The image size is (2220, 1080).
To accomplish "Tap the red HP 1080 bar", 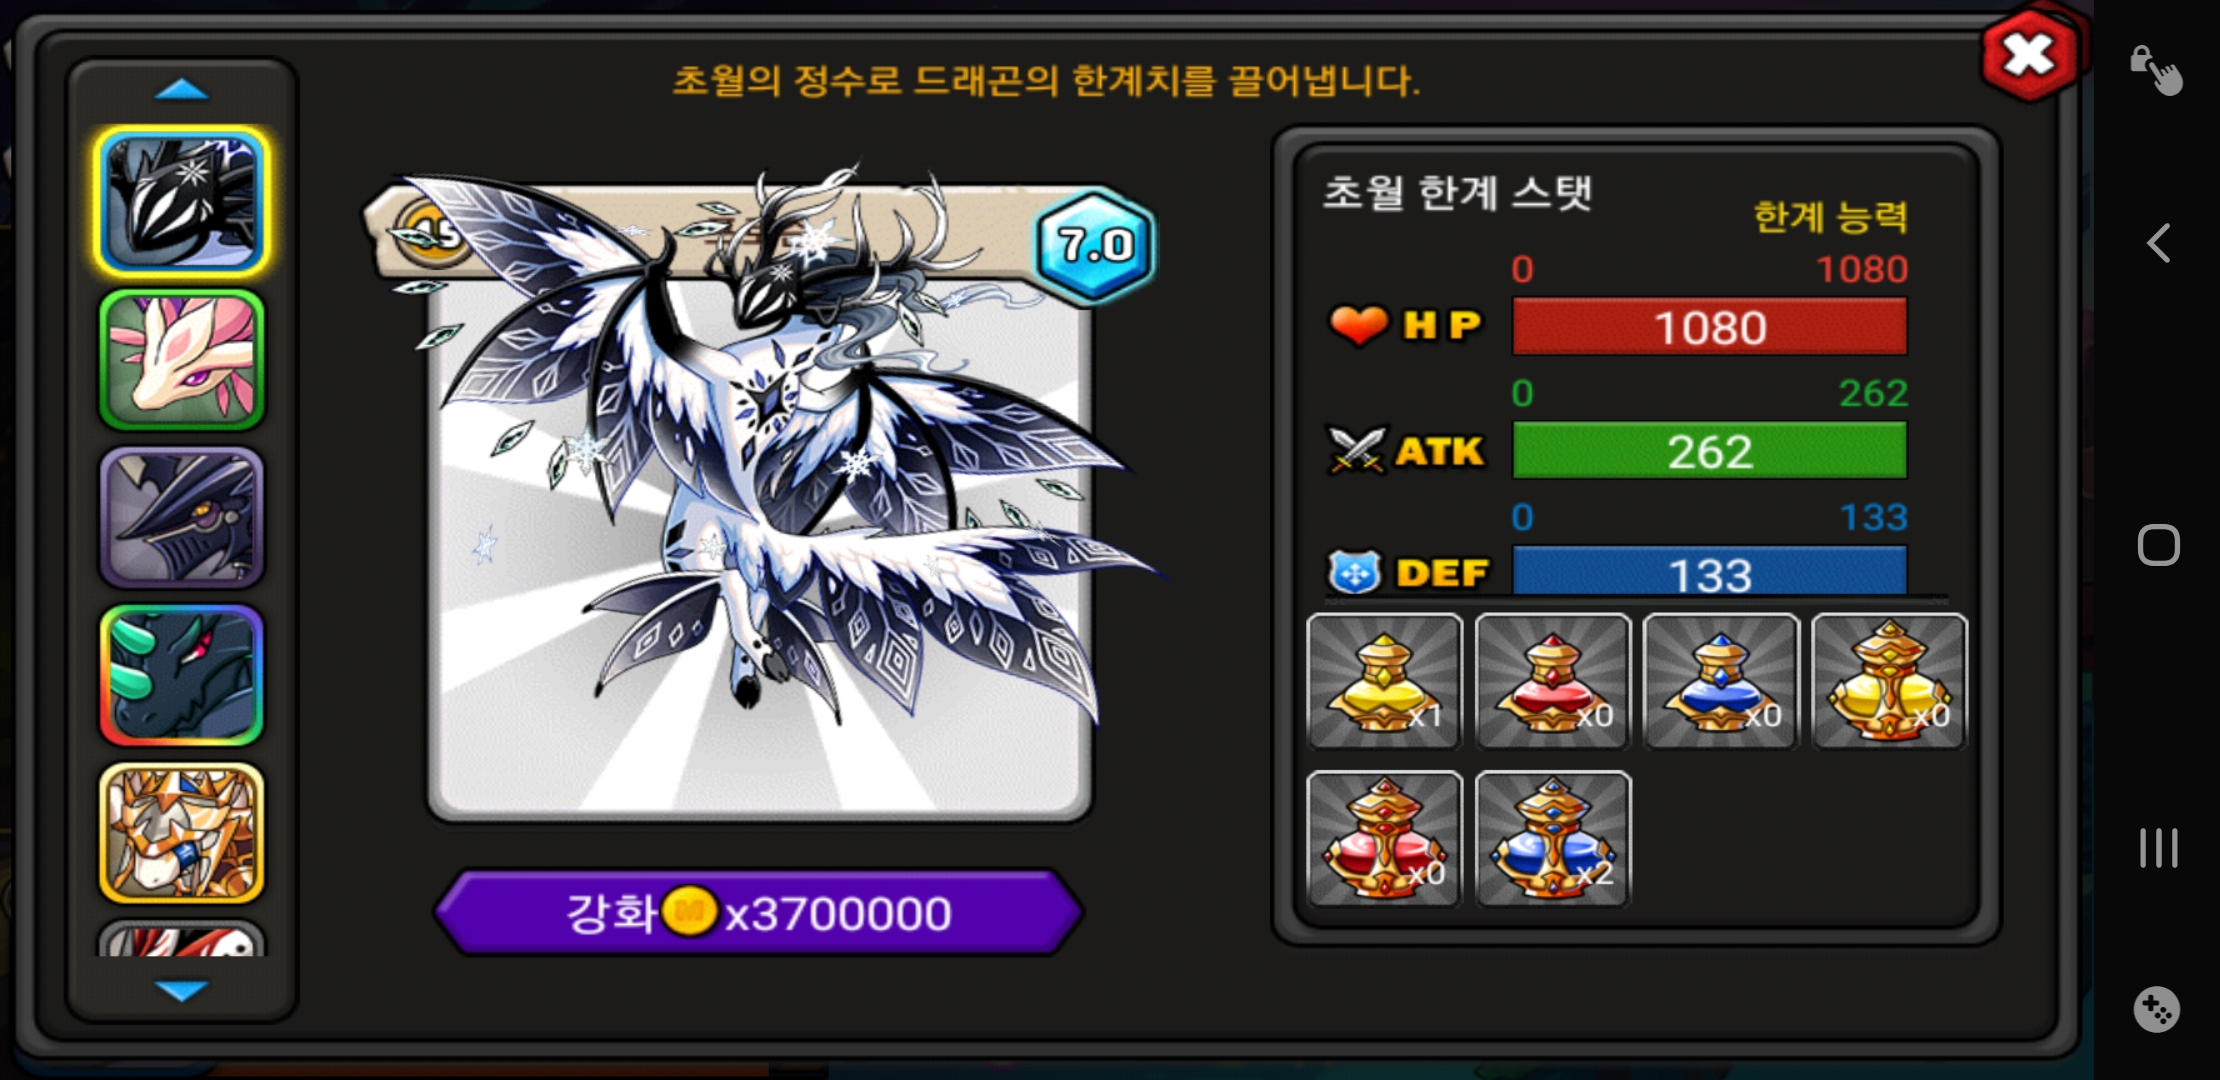I will click(x=1710, y=326).
